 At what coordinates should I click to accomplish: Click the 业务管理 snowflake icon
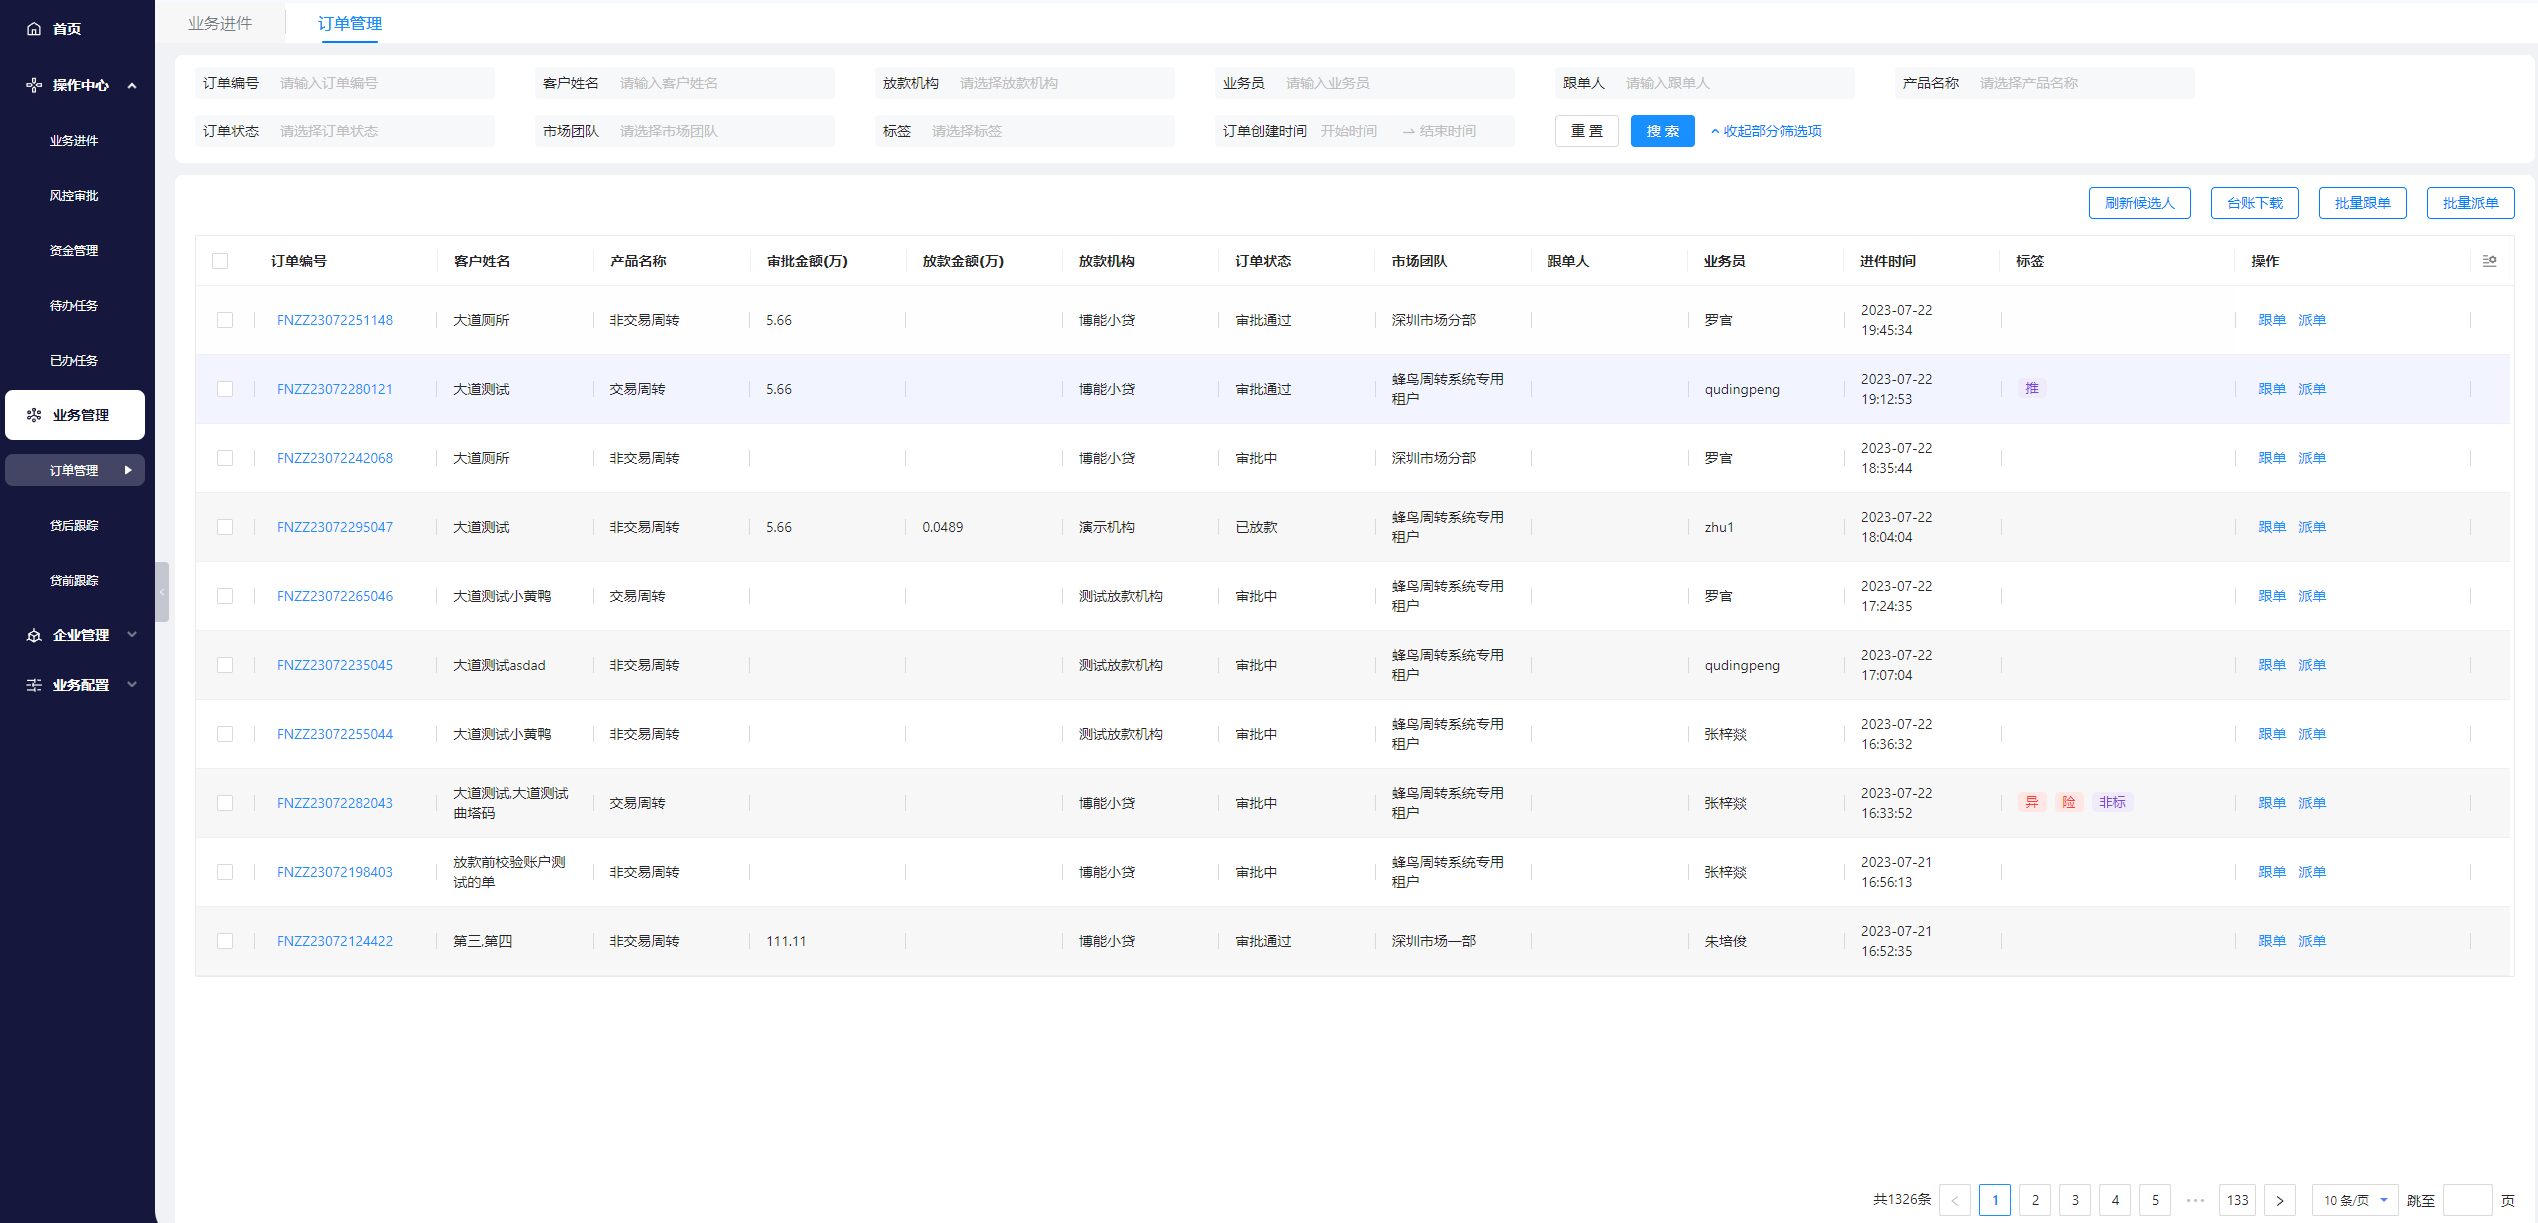tap(34, 415)
